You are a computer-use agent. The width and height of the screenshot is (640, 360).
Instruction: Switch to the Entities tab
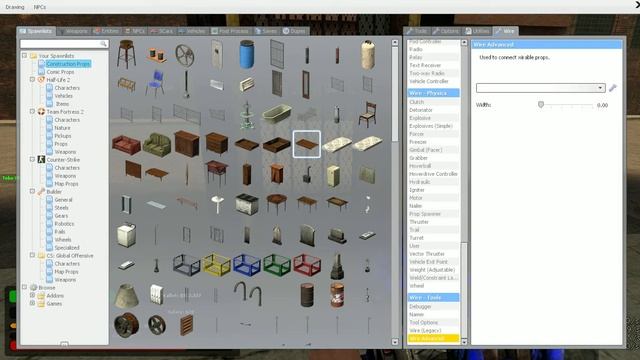click(106, 31)
